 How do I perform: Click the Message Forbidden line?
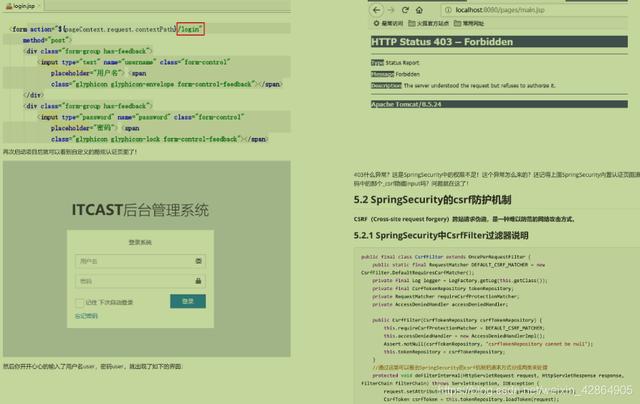[395, 74]
